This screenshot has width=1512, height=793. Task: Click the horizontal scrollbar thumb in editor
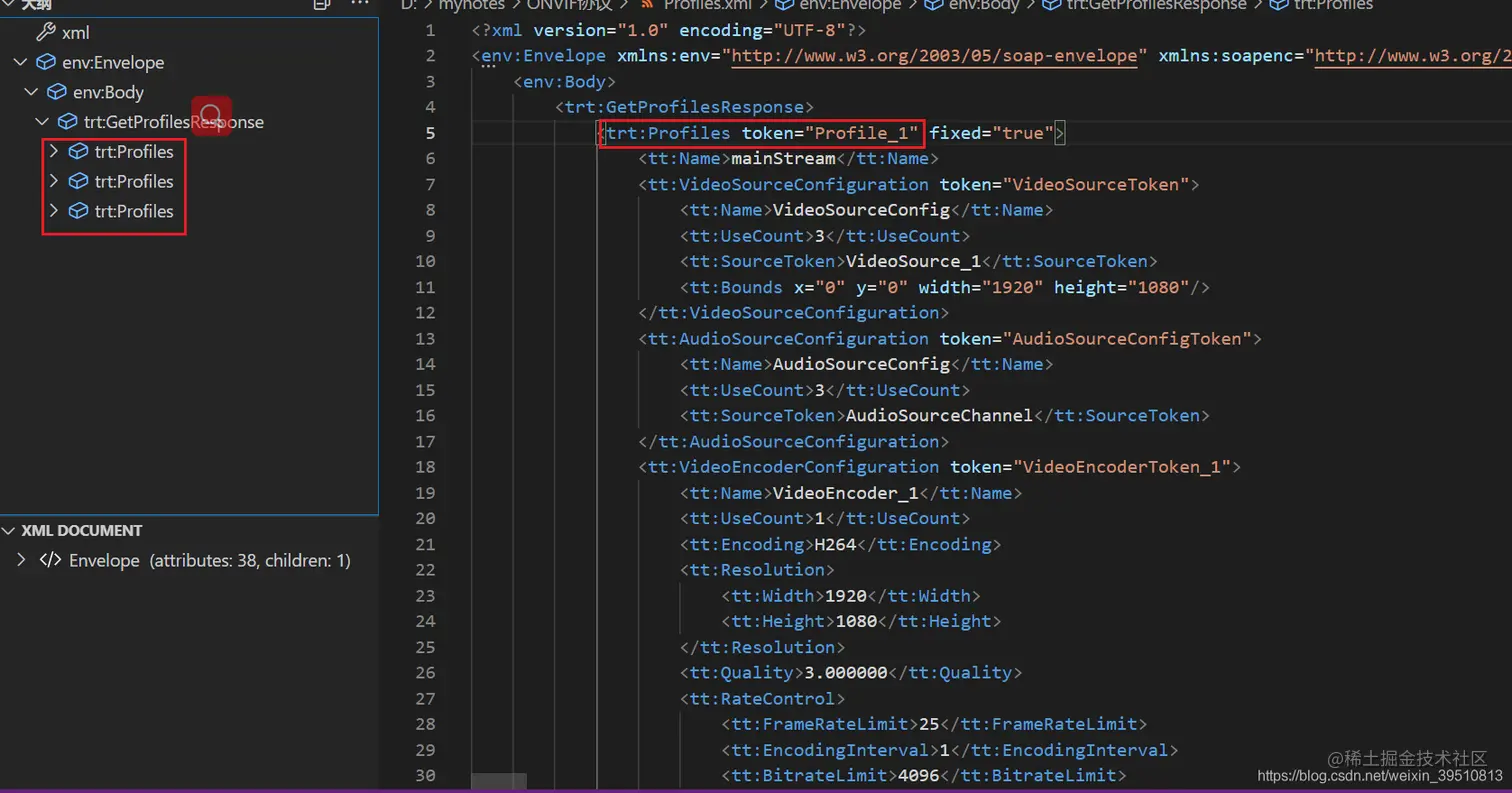click(498, 781)
